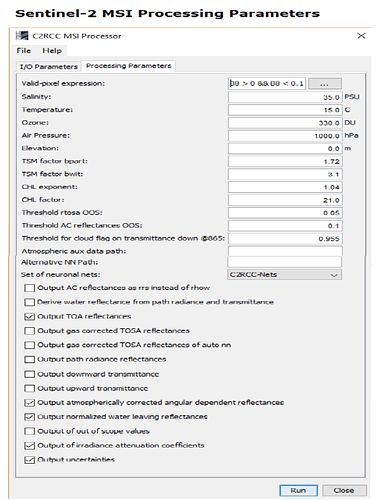
Task: Toggle atmospherically corrected angular dependent reflectances
Action: pos(29,403)
